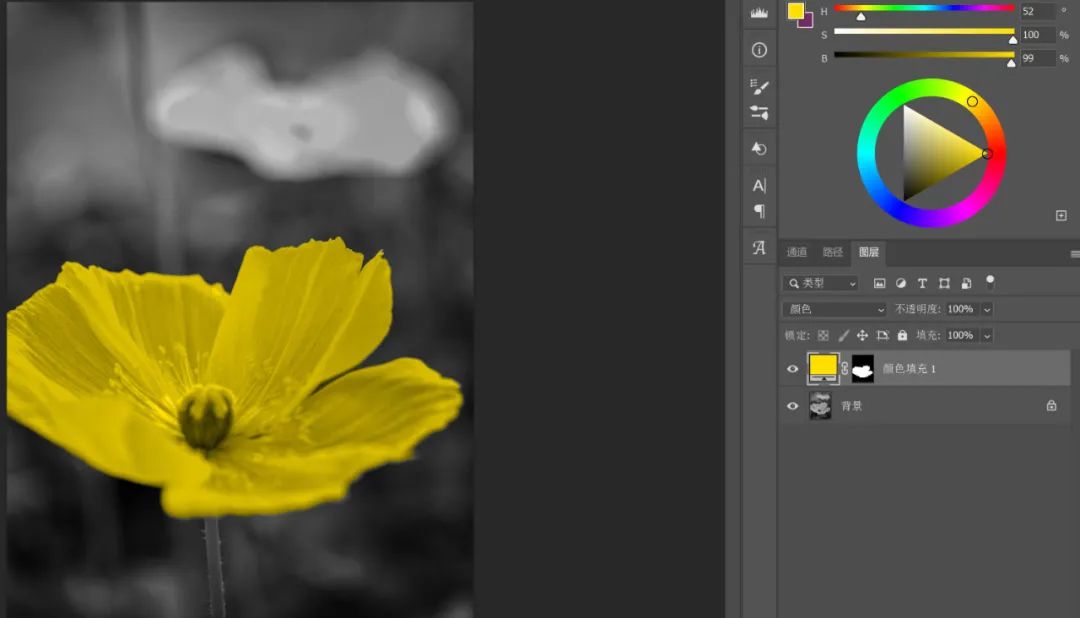Switch to the 通道 tab

coord(796,253)
